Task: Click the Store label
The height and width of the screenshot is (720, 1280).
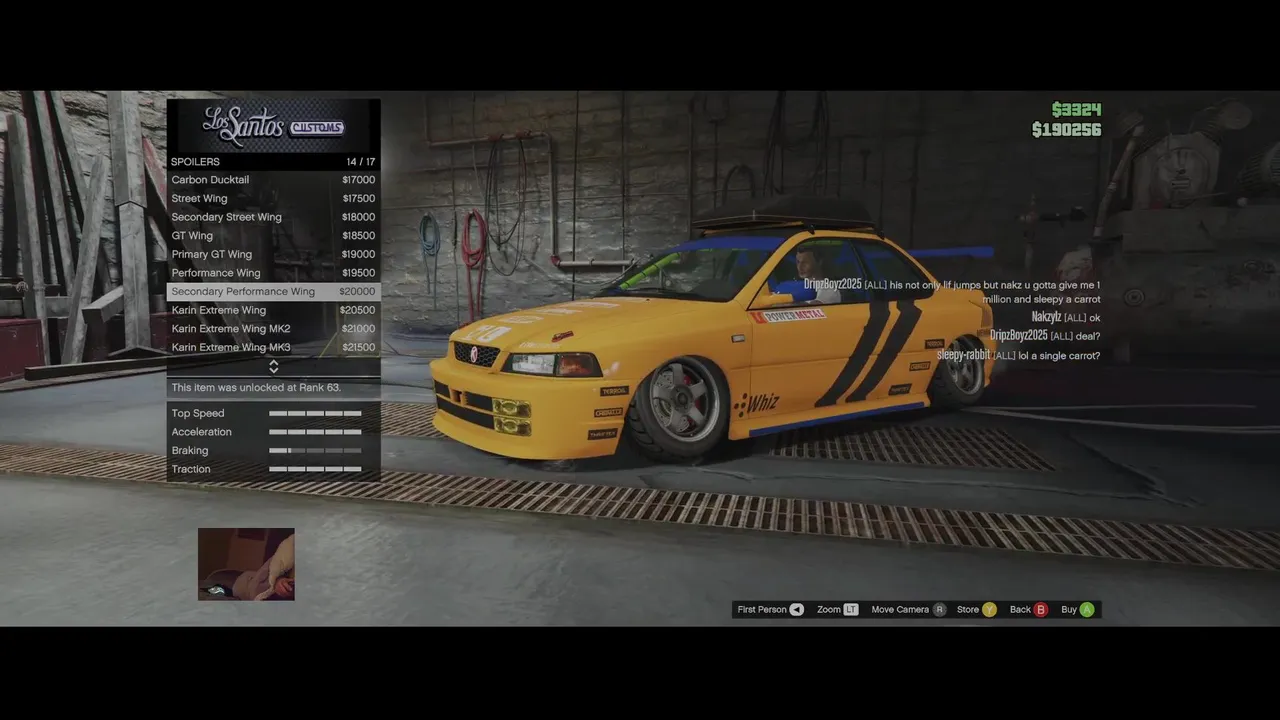Action: coord(968,609)
